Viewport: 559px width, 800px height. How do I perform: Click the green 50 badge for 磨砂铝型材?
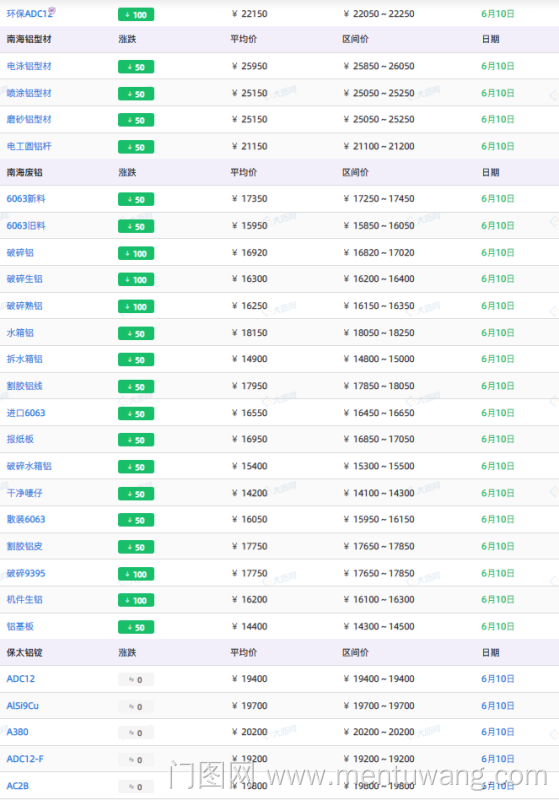click(x=136, y=120)
